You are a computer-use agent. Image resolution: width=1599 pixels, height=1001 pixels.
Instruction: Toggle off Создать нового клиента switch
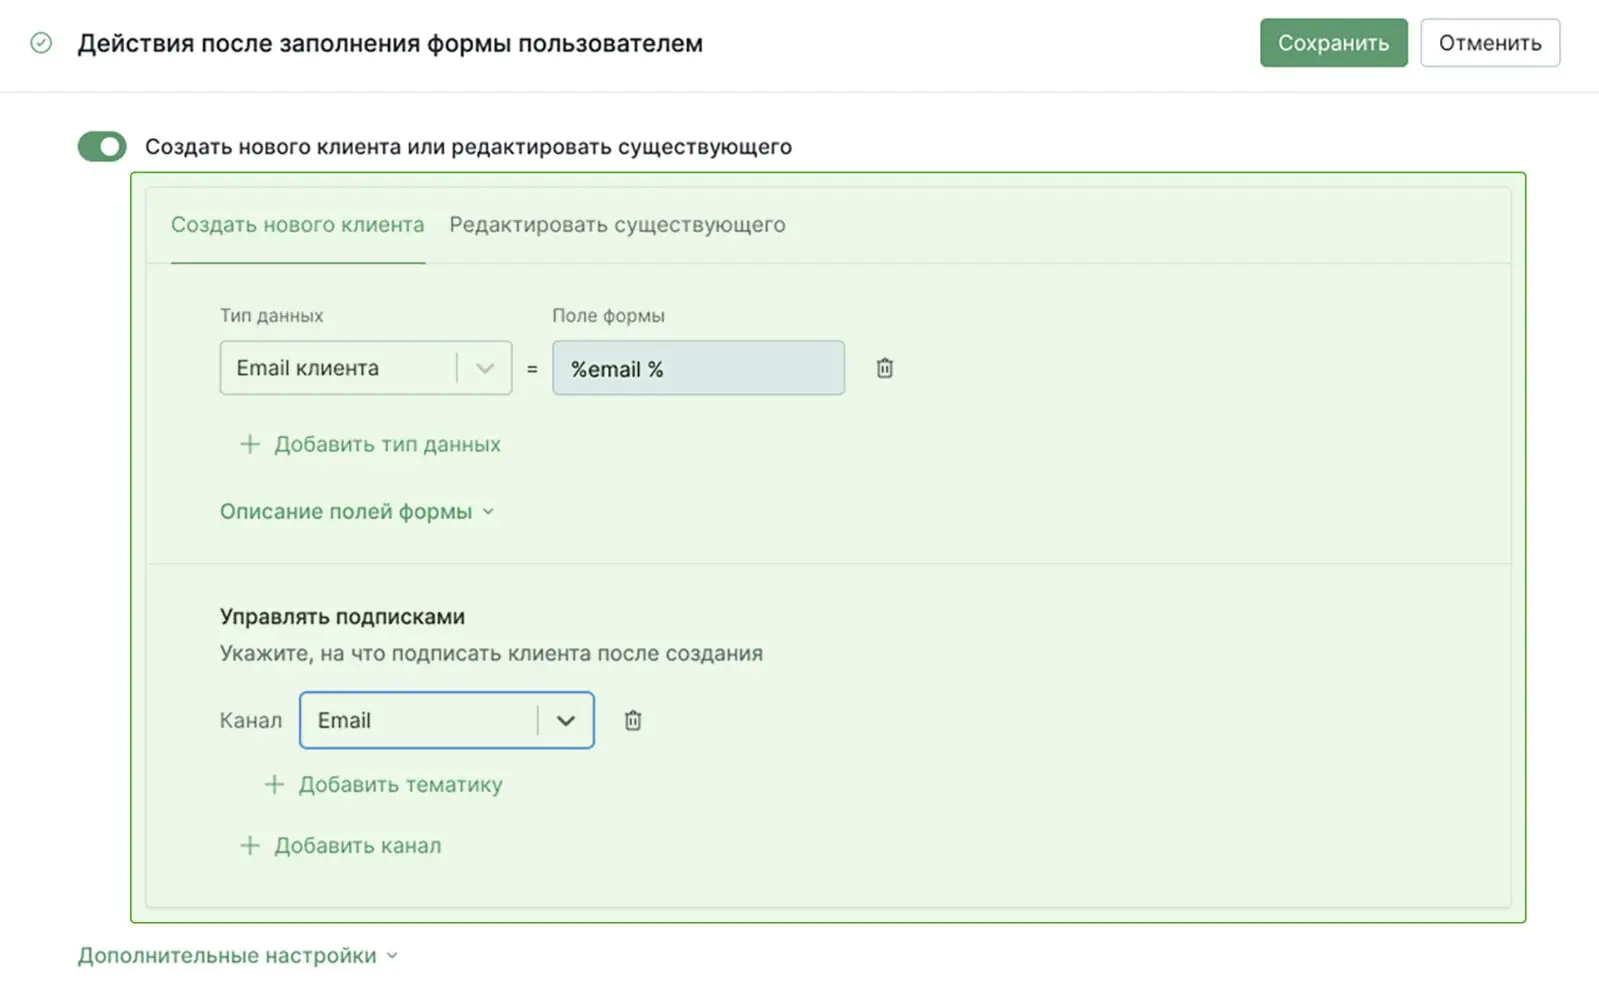102,146
